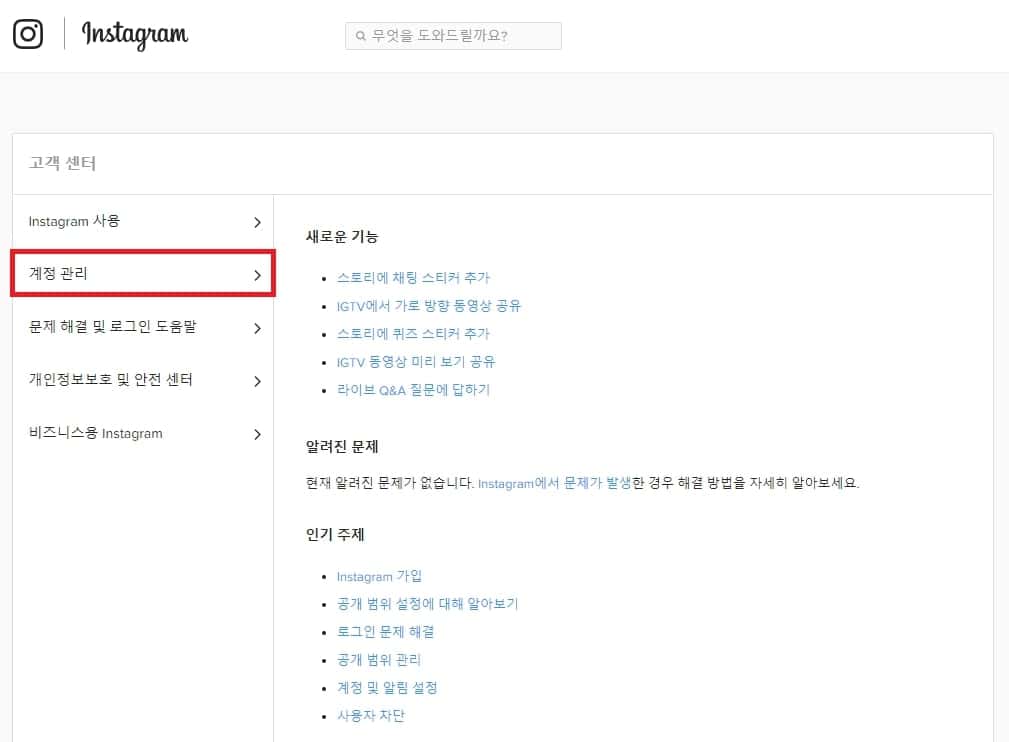
Task: Click inside the '무엇을 도와드릴까요?' search field
Action: (455, 36)
